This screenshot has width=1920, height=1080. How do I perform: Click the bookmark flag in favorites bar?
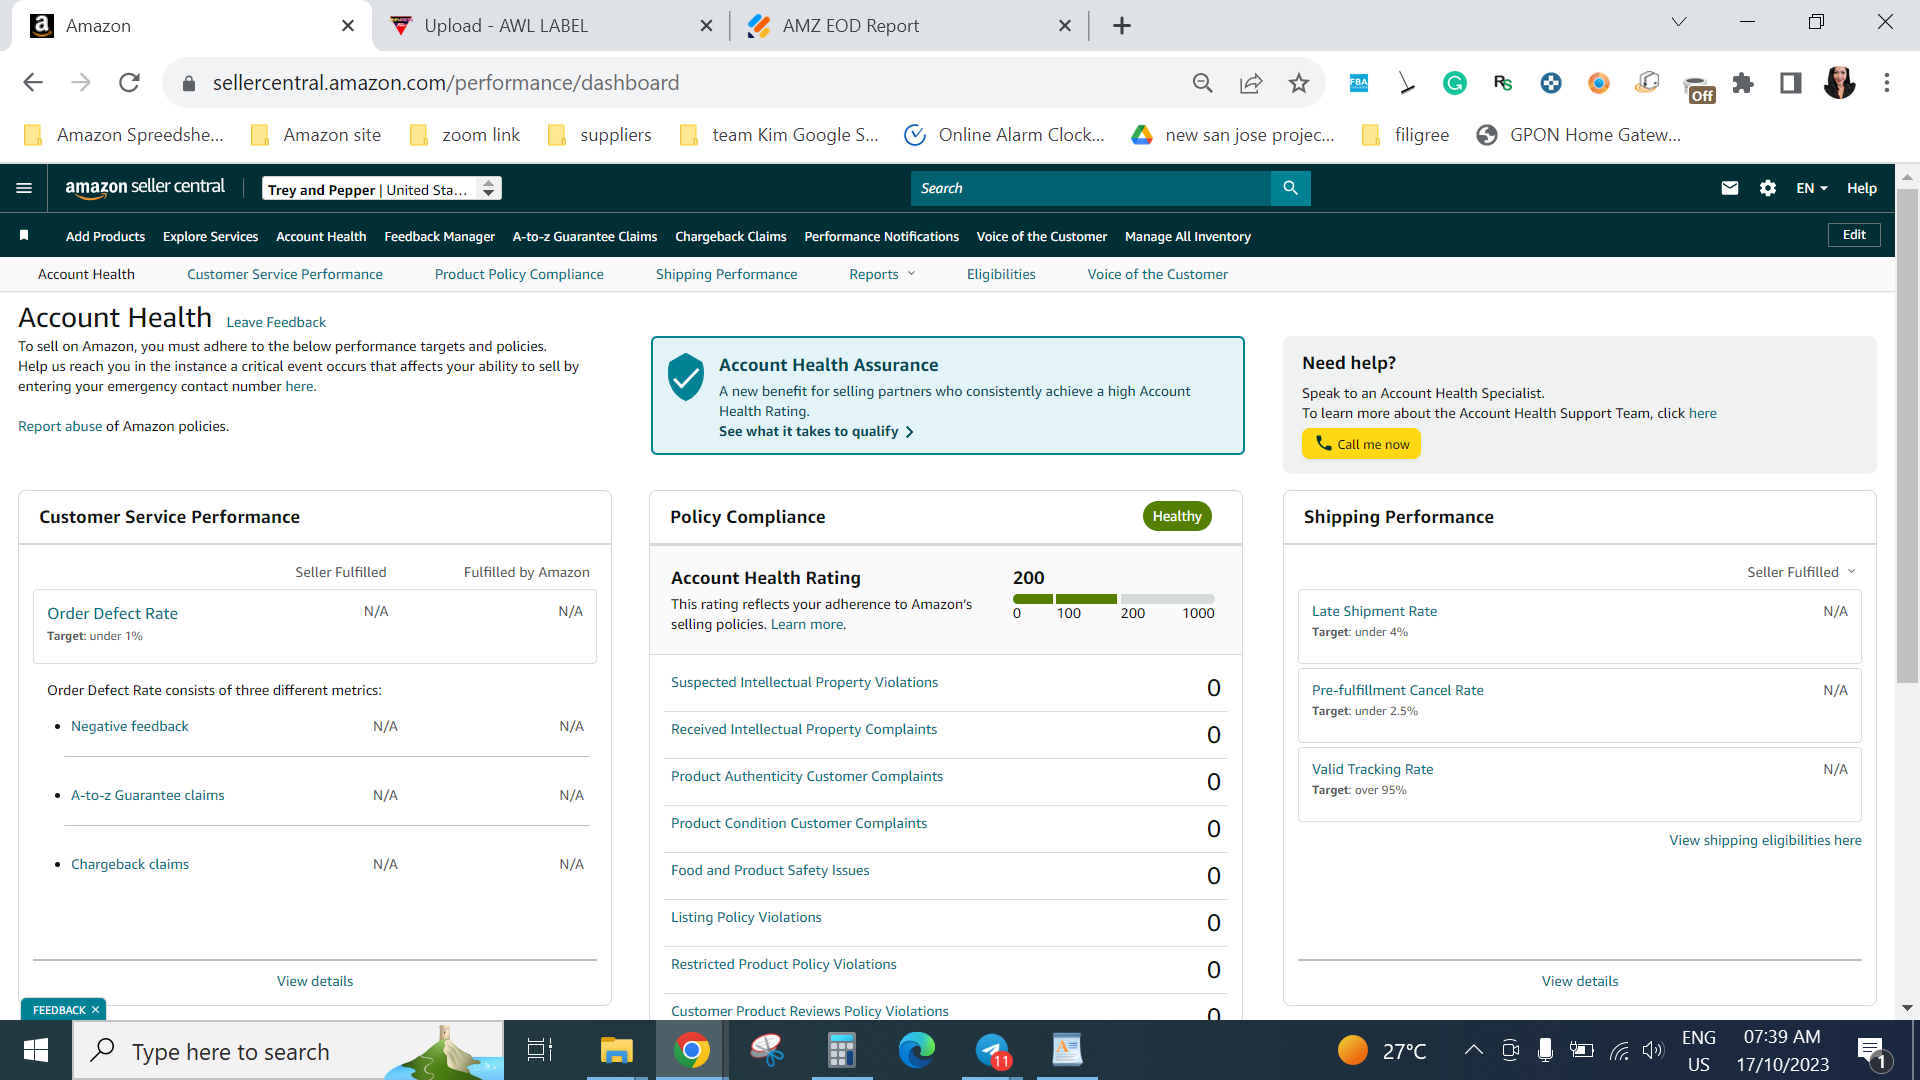coord(24,236)
